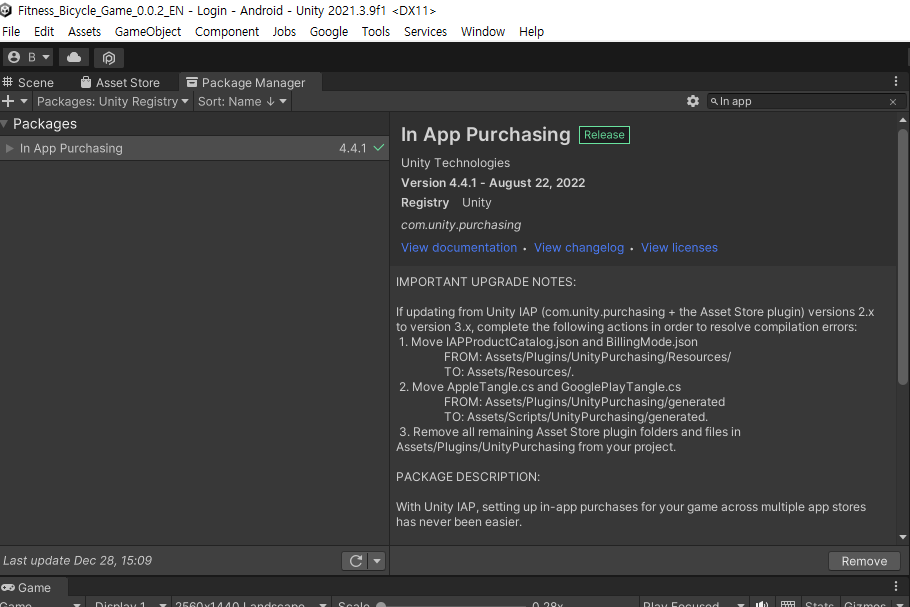The image size is (910, 607).
Task: Expand the In App Purchasing row arrow
Action: [9, 149]
